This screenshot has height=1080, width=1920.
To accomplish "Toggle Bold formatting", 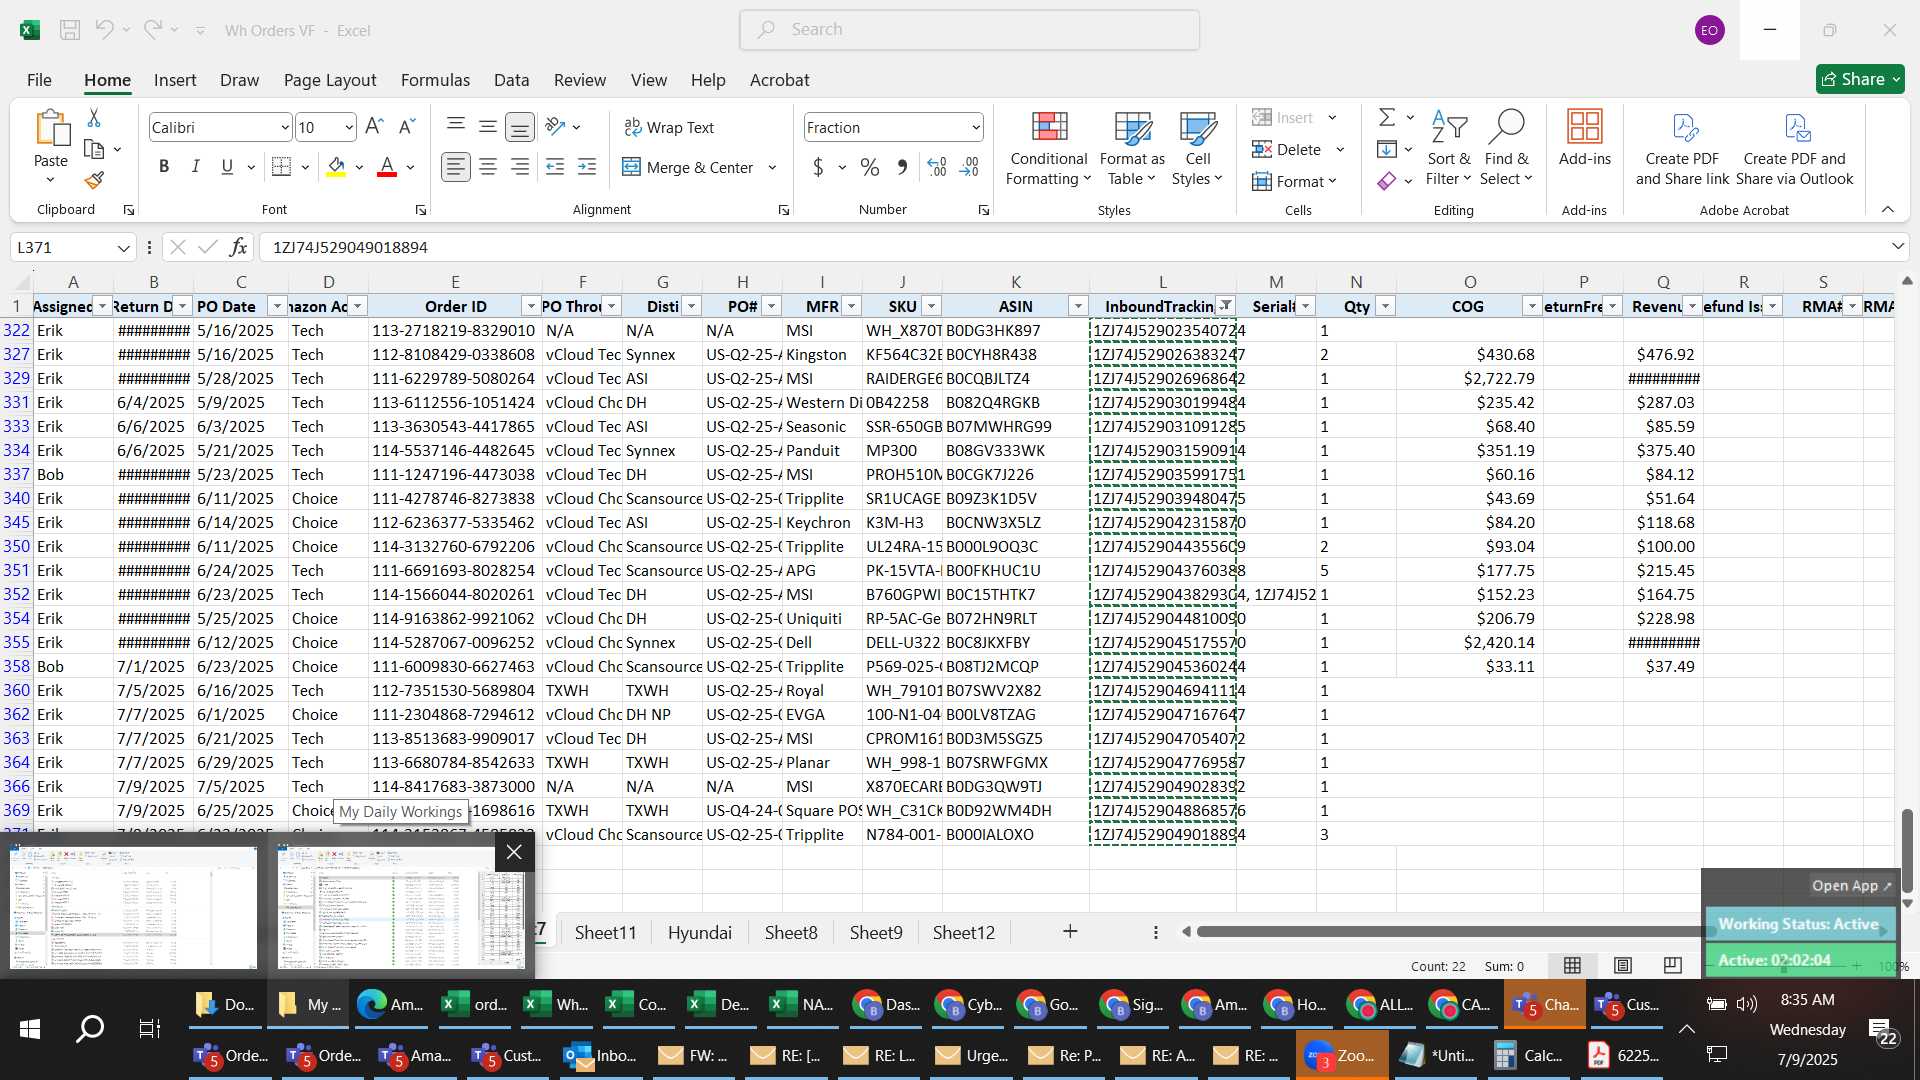I will tap(164, 167).
